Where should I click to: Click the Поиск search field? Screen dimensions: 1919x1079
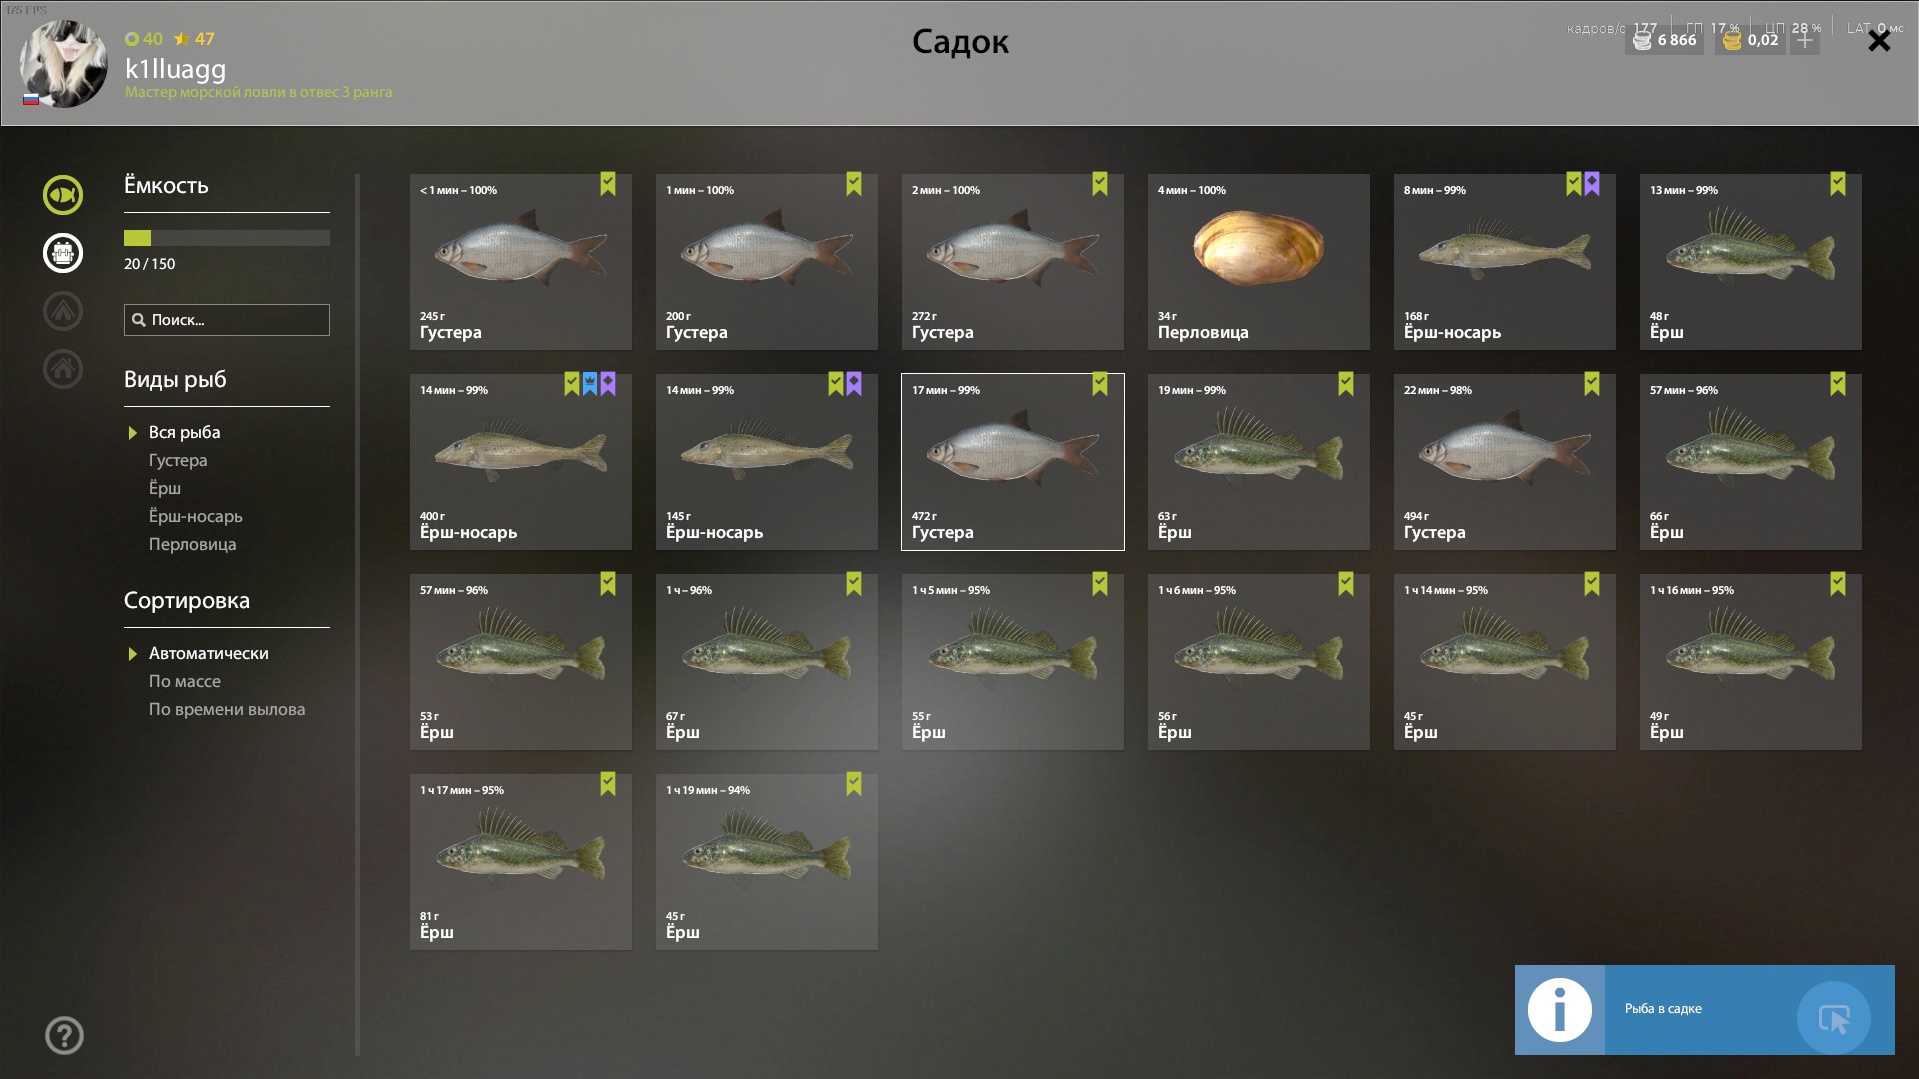click(227, 320)
